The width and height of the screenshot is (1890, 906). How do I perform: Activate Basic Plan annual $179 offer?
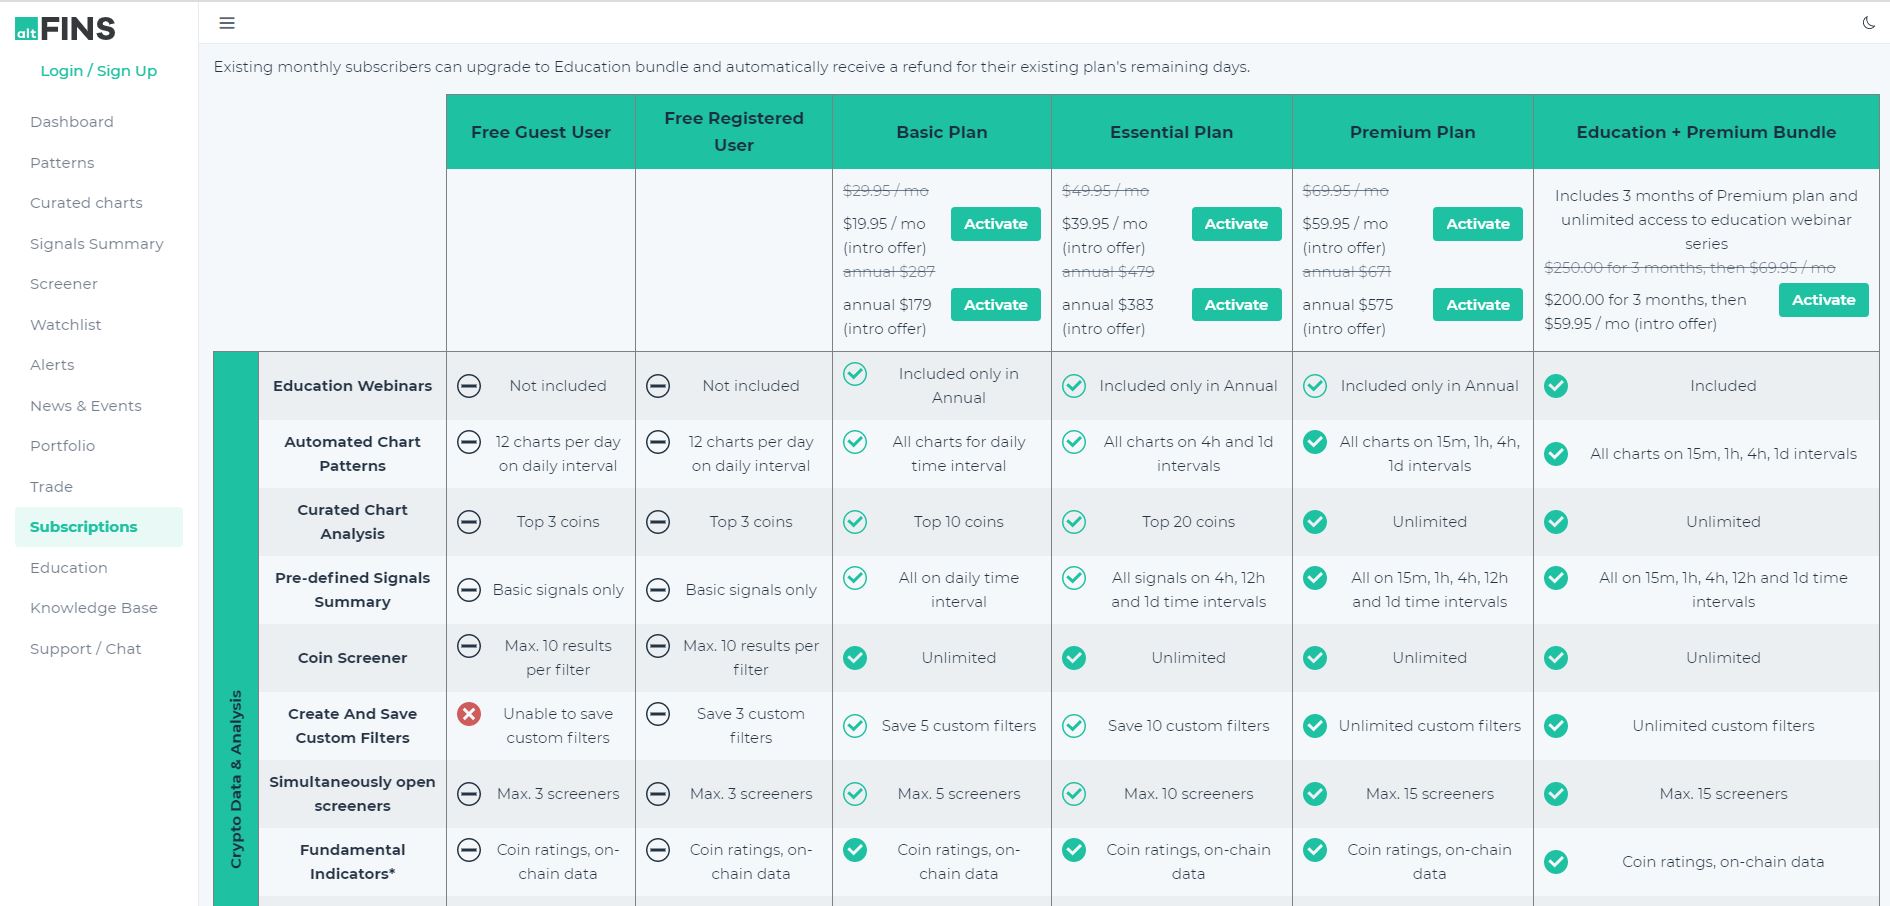tap(996, 305)
